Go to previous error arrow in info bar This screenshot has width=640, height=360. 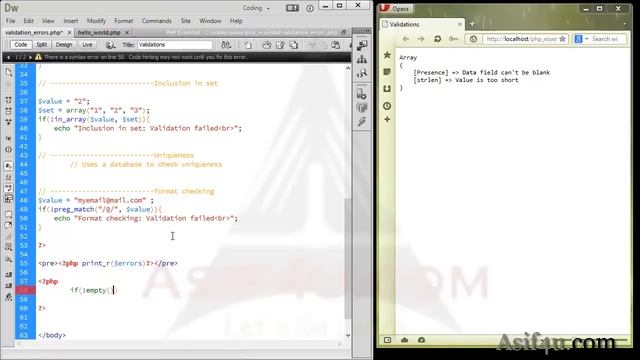8,57
